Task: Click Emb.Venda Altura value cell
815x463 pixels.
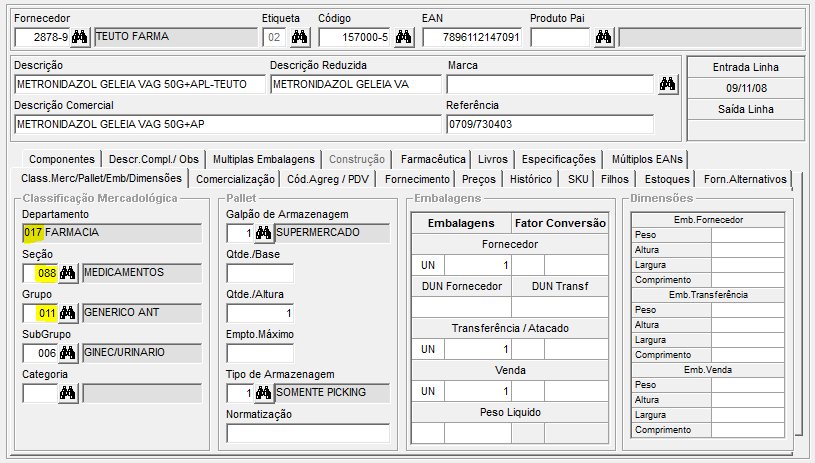Action: tap(747, 400)
